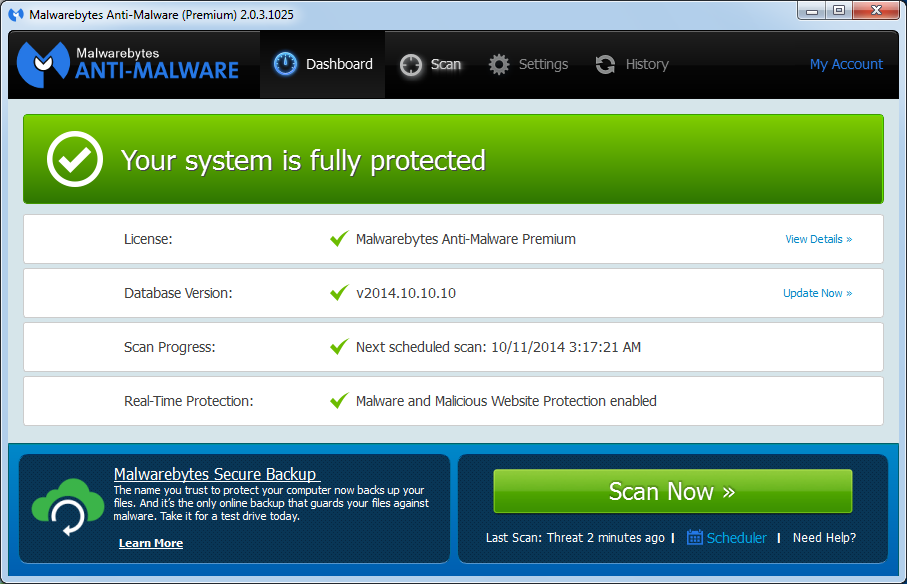The height and width of the screenshot is (584, 907).
Task: Click the green checkmark beside Real-Time Protection
Action: pyautogui.click(x=339, y=401)
